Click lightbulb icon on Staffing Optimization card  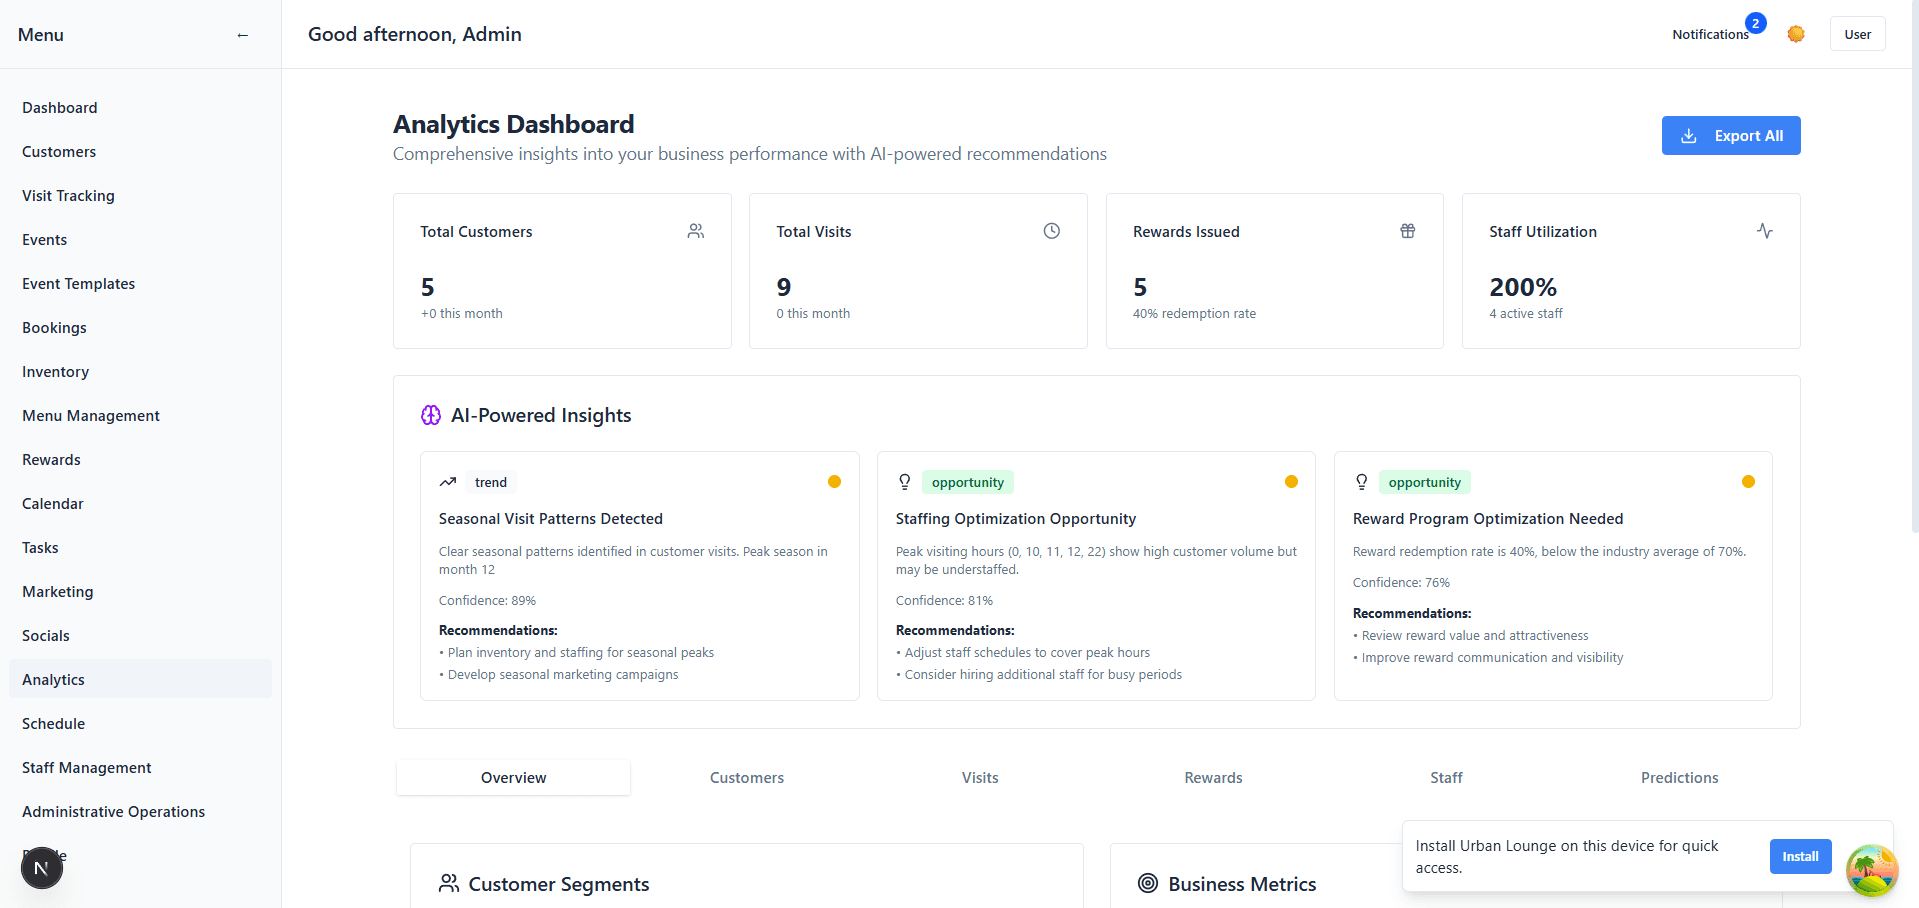(905, 482)
